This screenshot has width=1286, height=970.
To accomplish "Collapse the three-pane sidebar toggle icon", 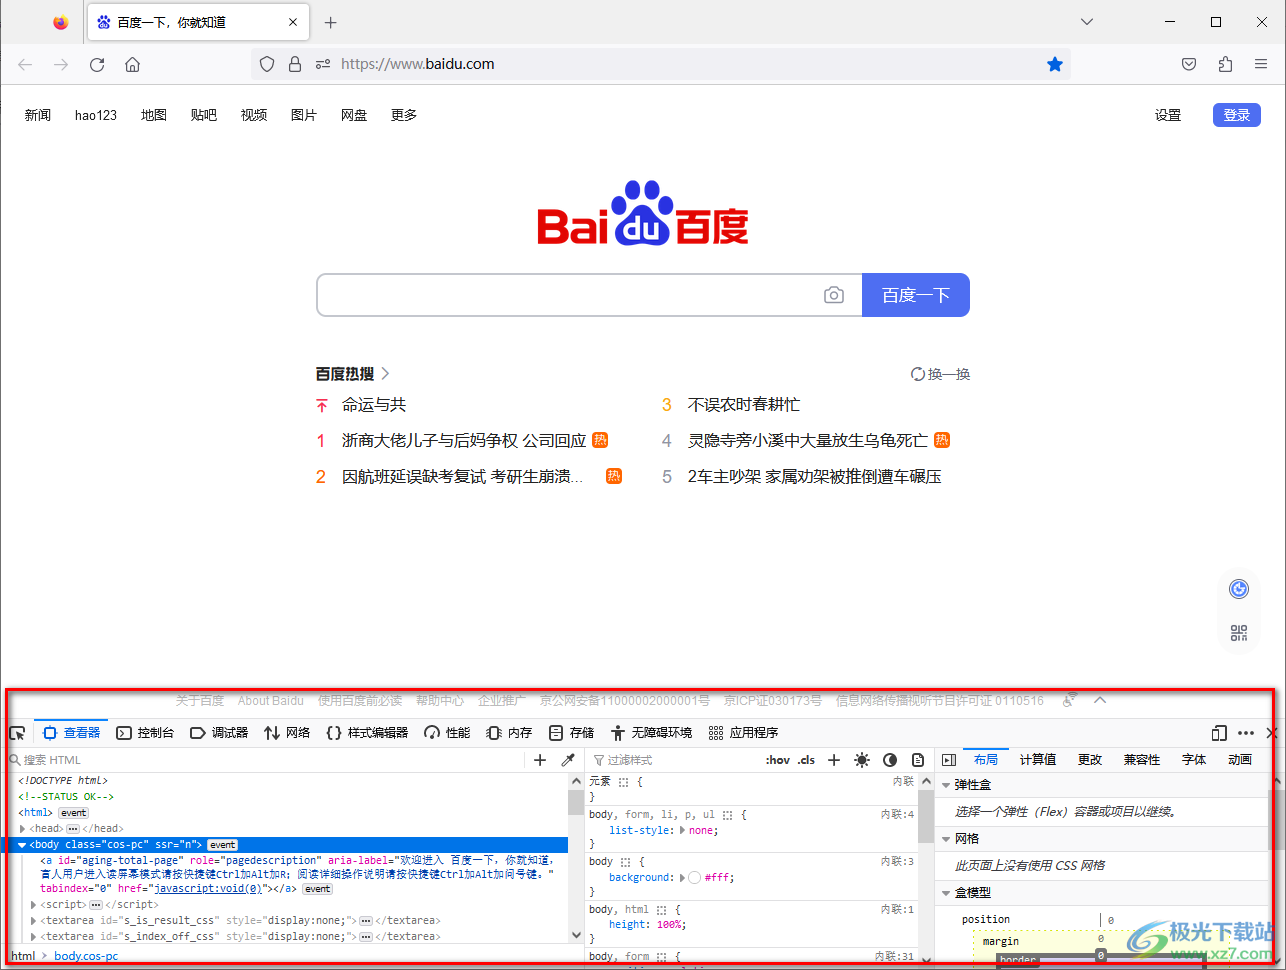I will [949, 760].
